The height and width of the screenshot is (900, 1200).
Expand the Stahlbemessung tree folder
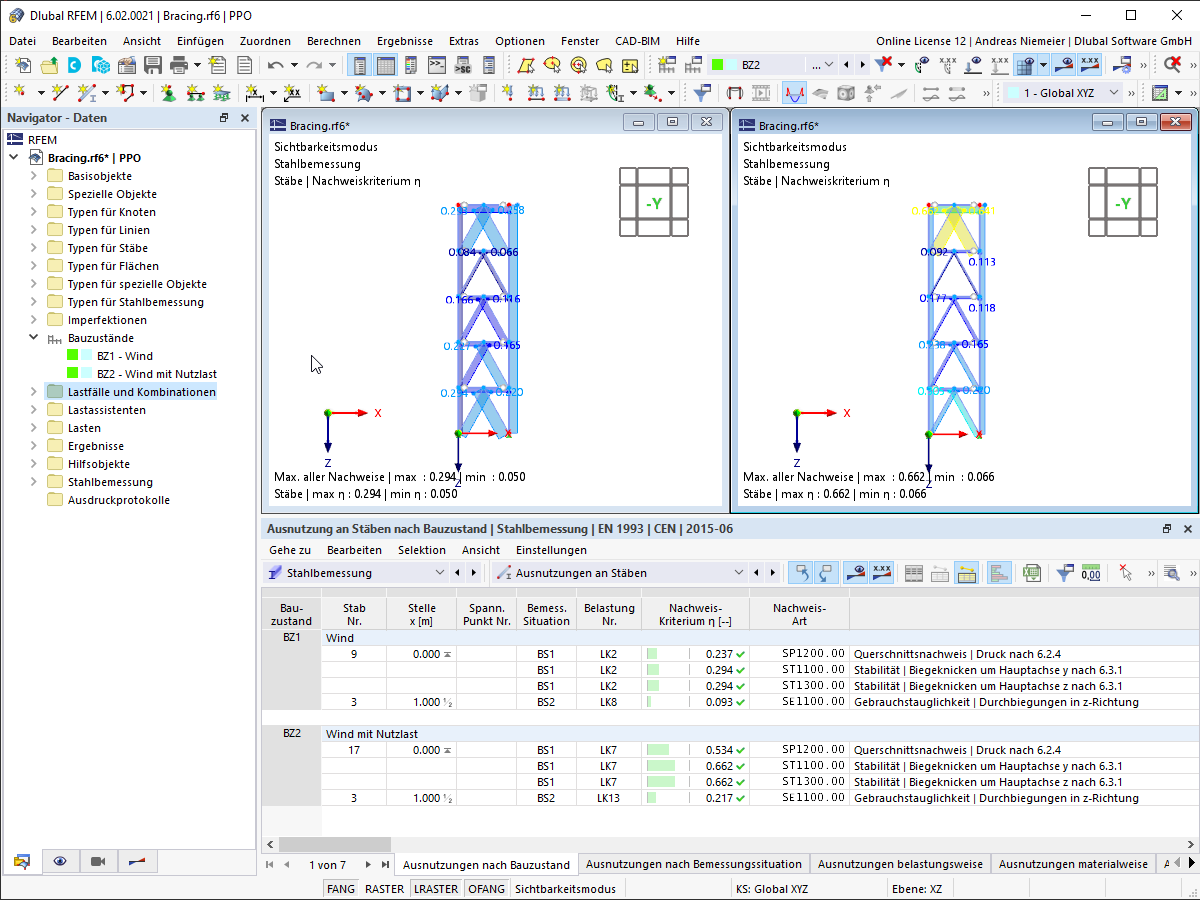tap(33, 482)
